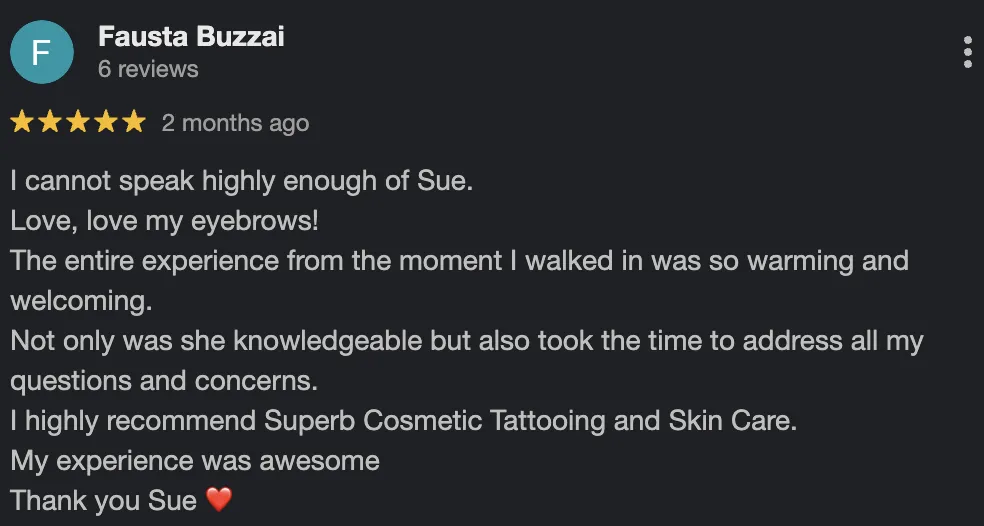Open reviewer profile via the name Fausta Buzzai
984x526 pixels.
[x=191, y=37]
